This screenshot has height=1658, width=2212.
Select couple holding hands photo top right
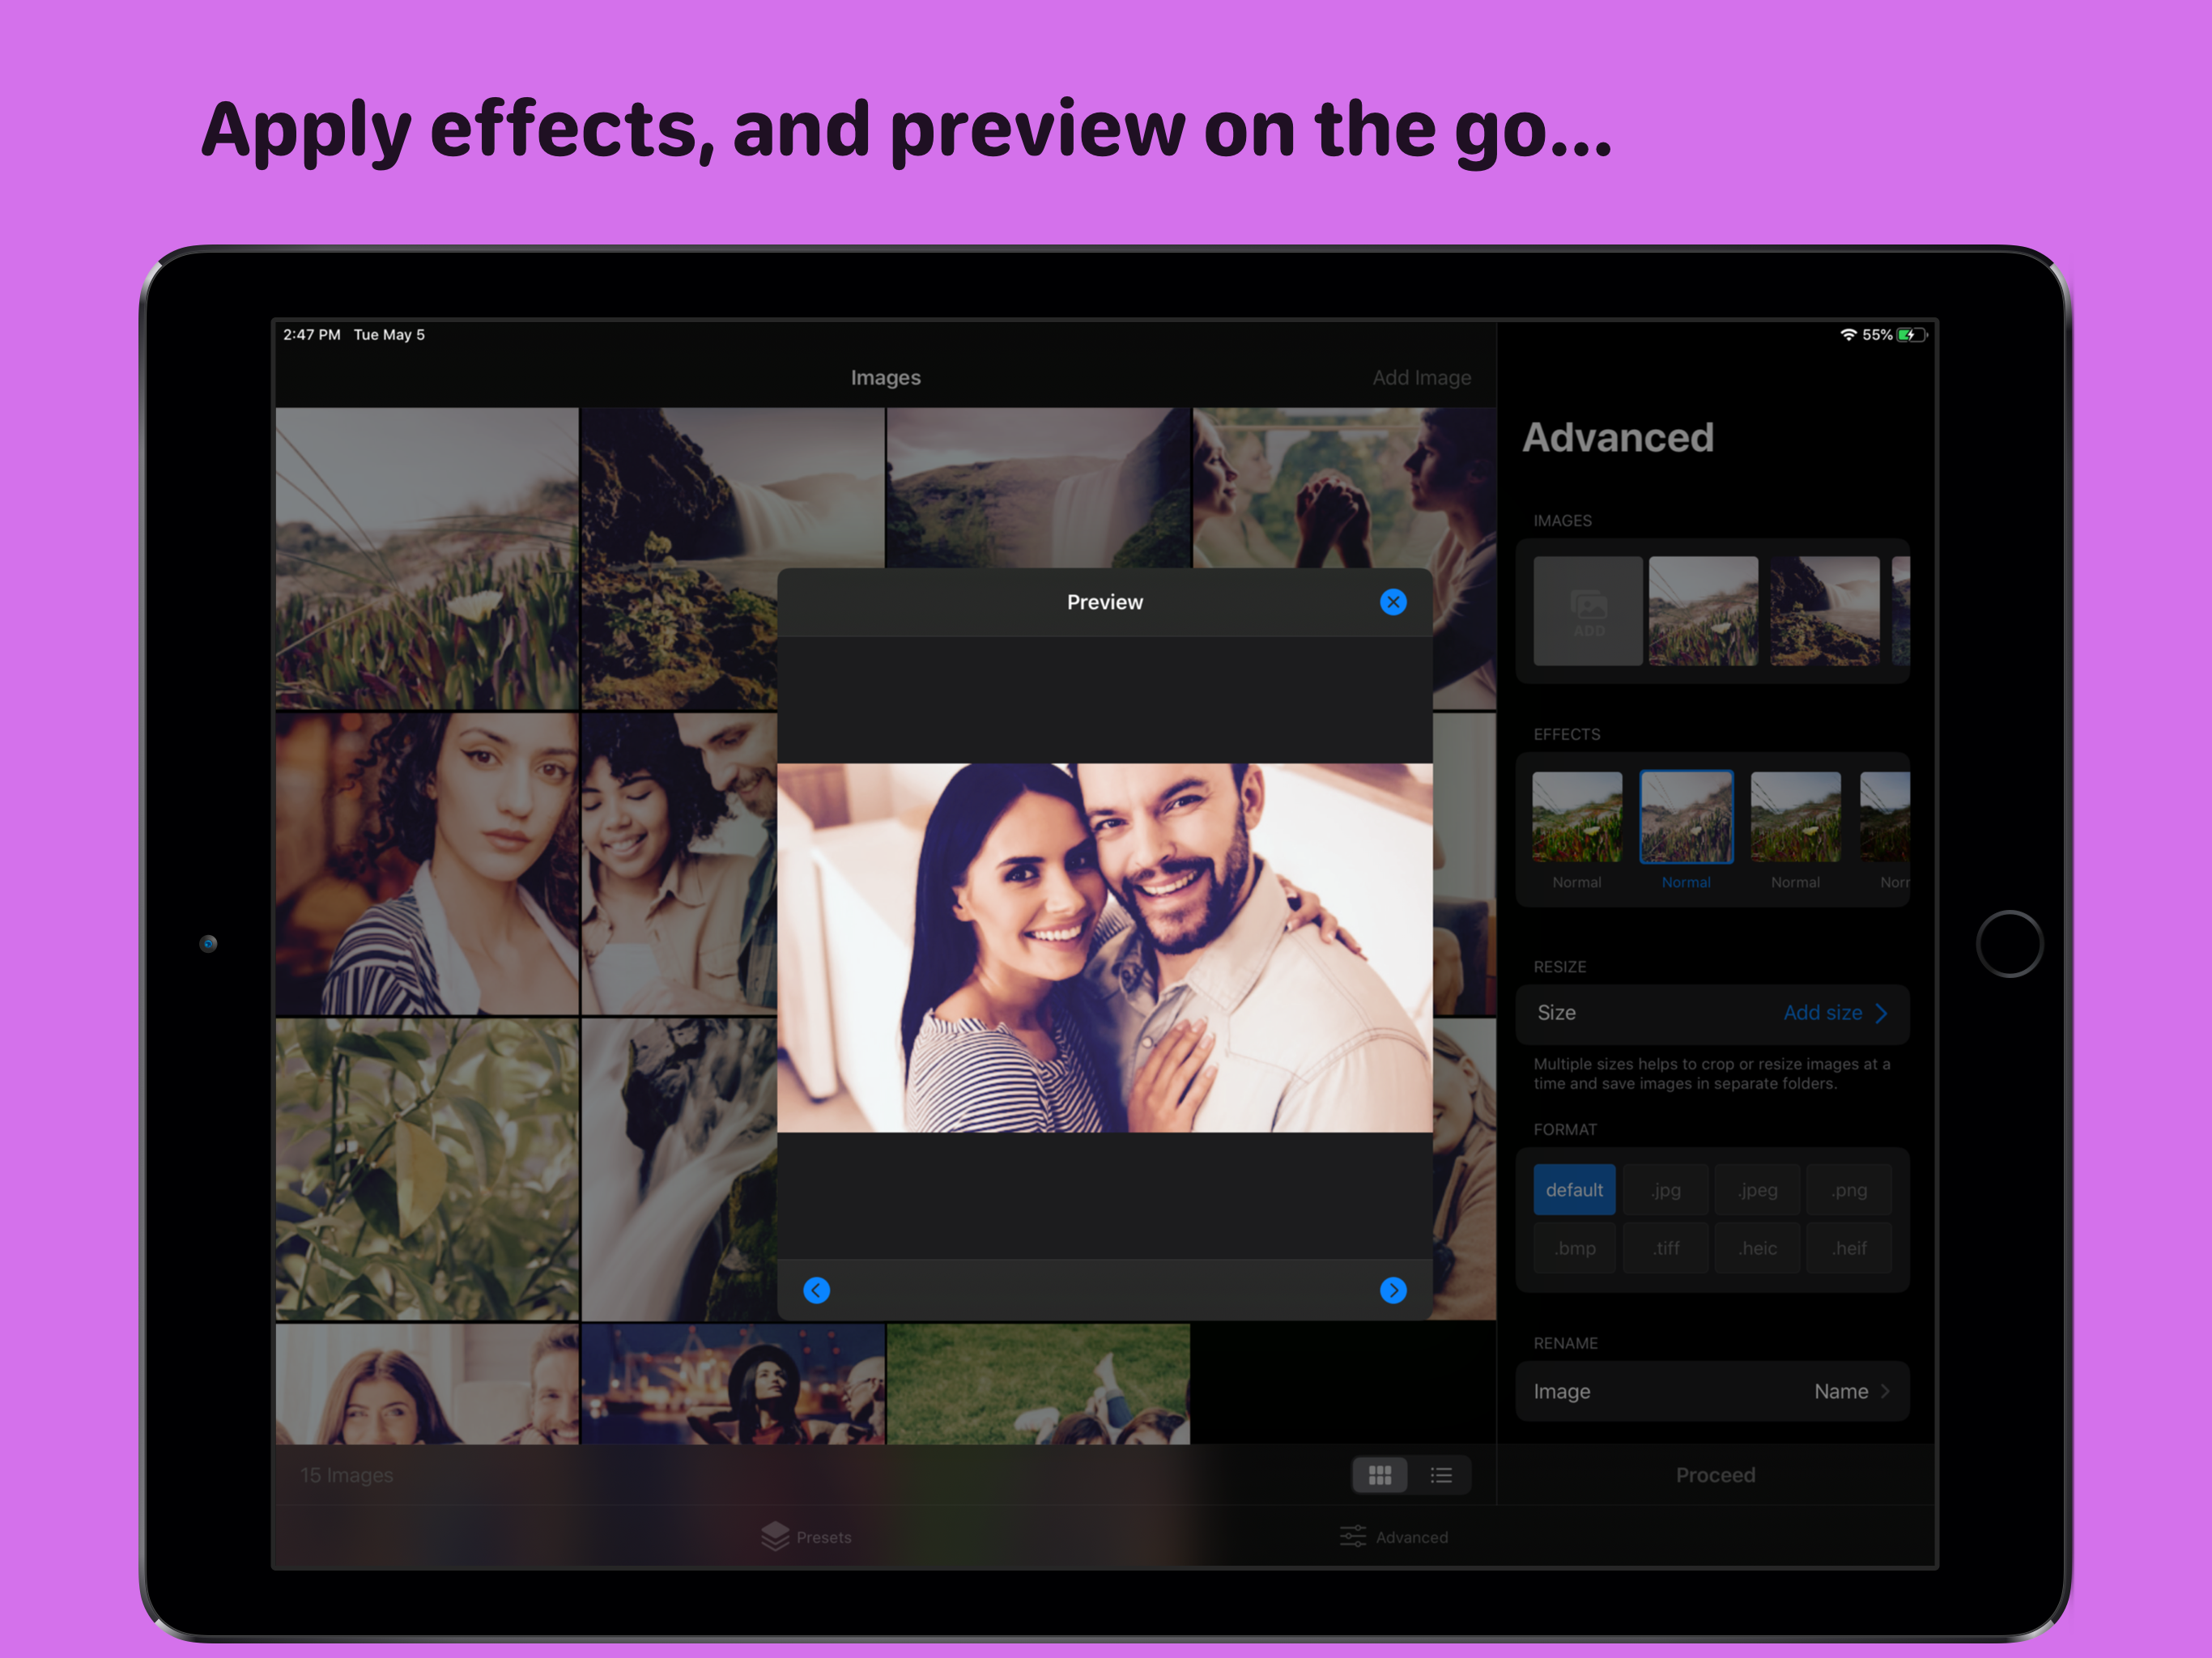(1344, 488)
